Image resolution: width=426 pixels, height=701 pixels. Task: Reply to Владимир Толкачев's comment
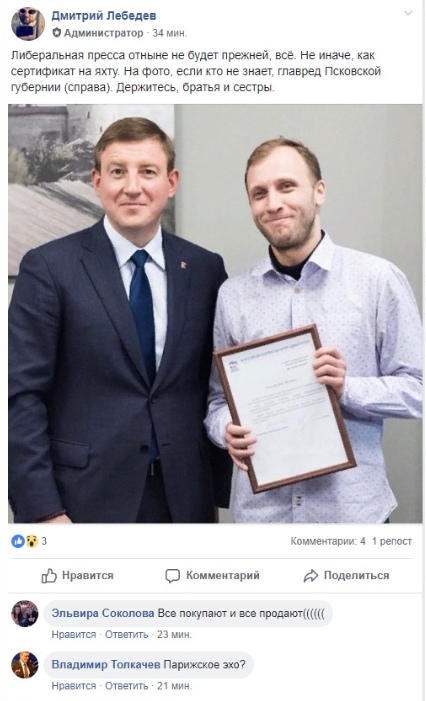coord(127,686)
